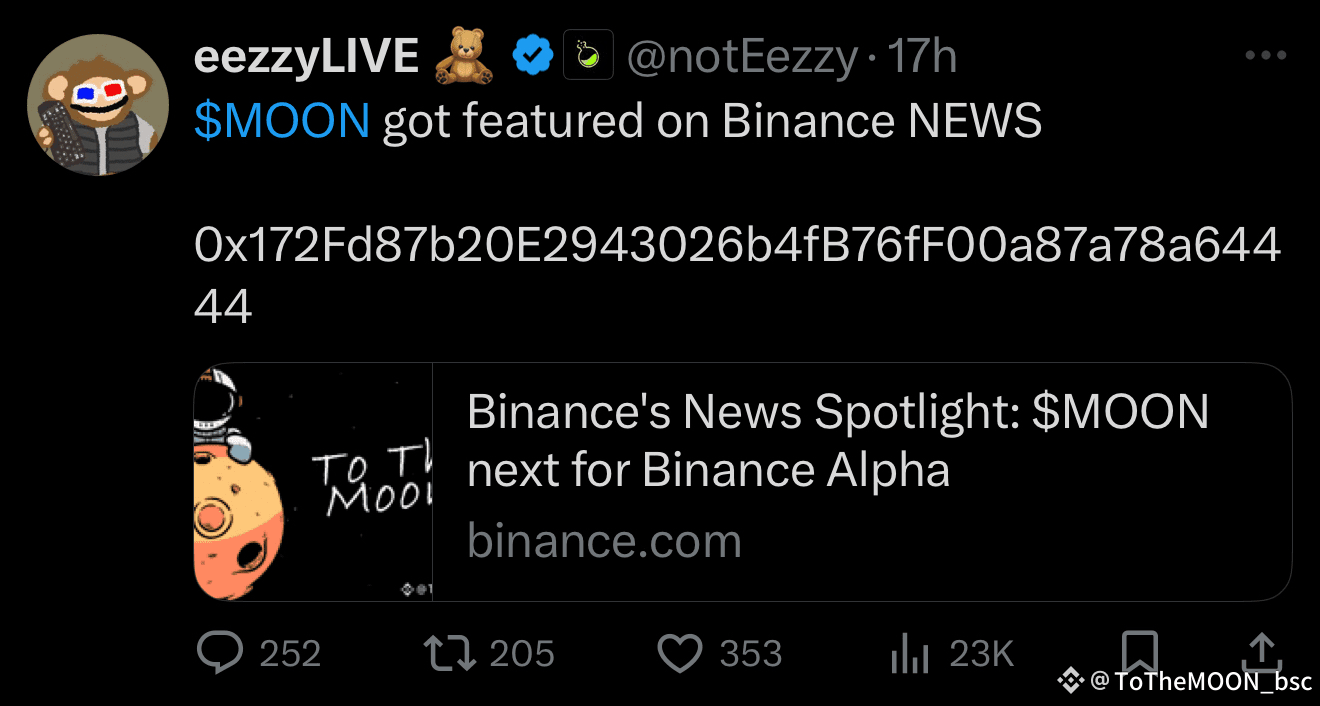This screenshot has width=1320, height=706.
Task: Retweet the post using the repost icon
Action: [449, 653]
